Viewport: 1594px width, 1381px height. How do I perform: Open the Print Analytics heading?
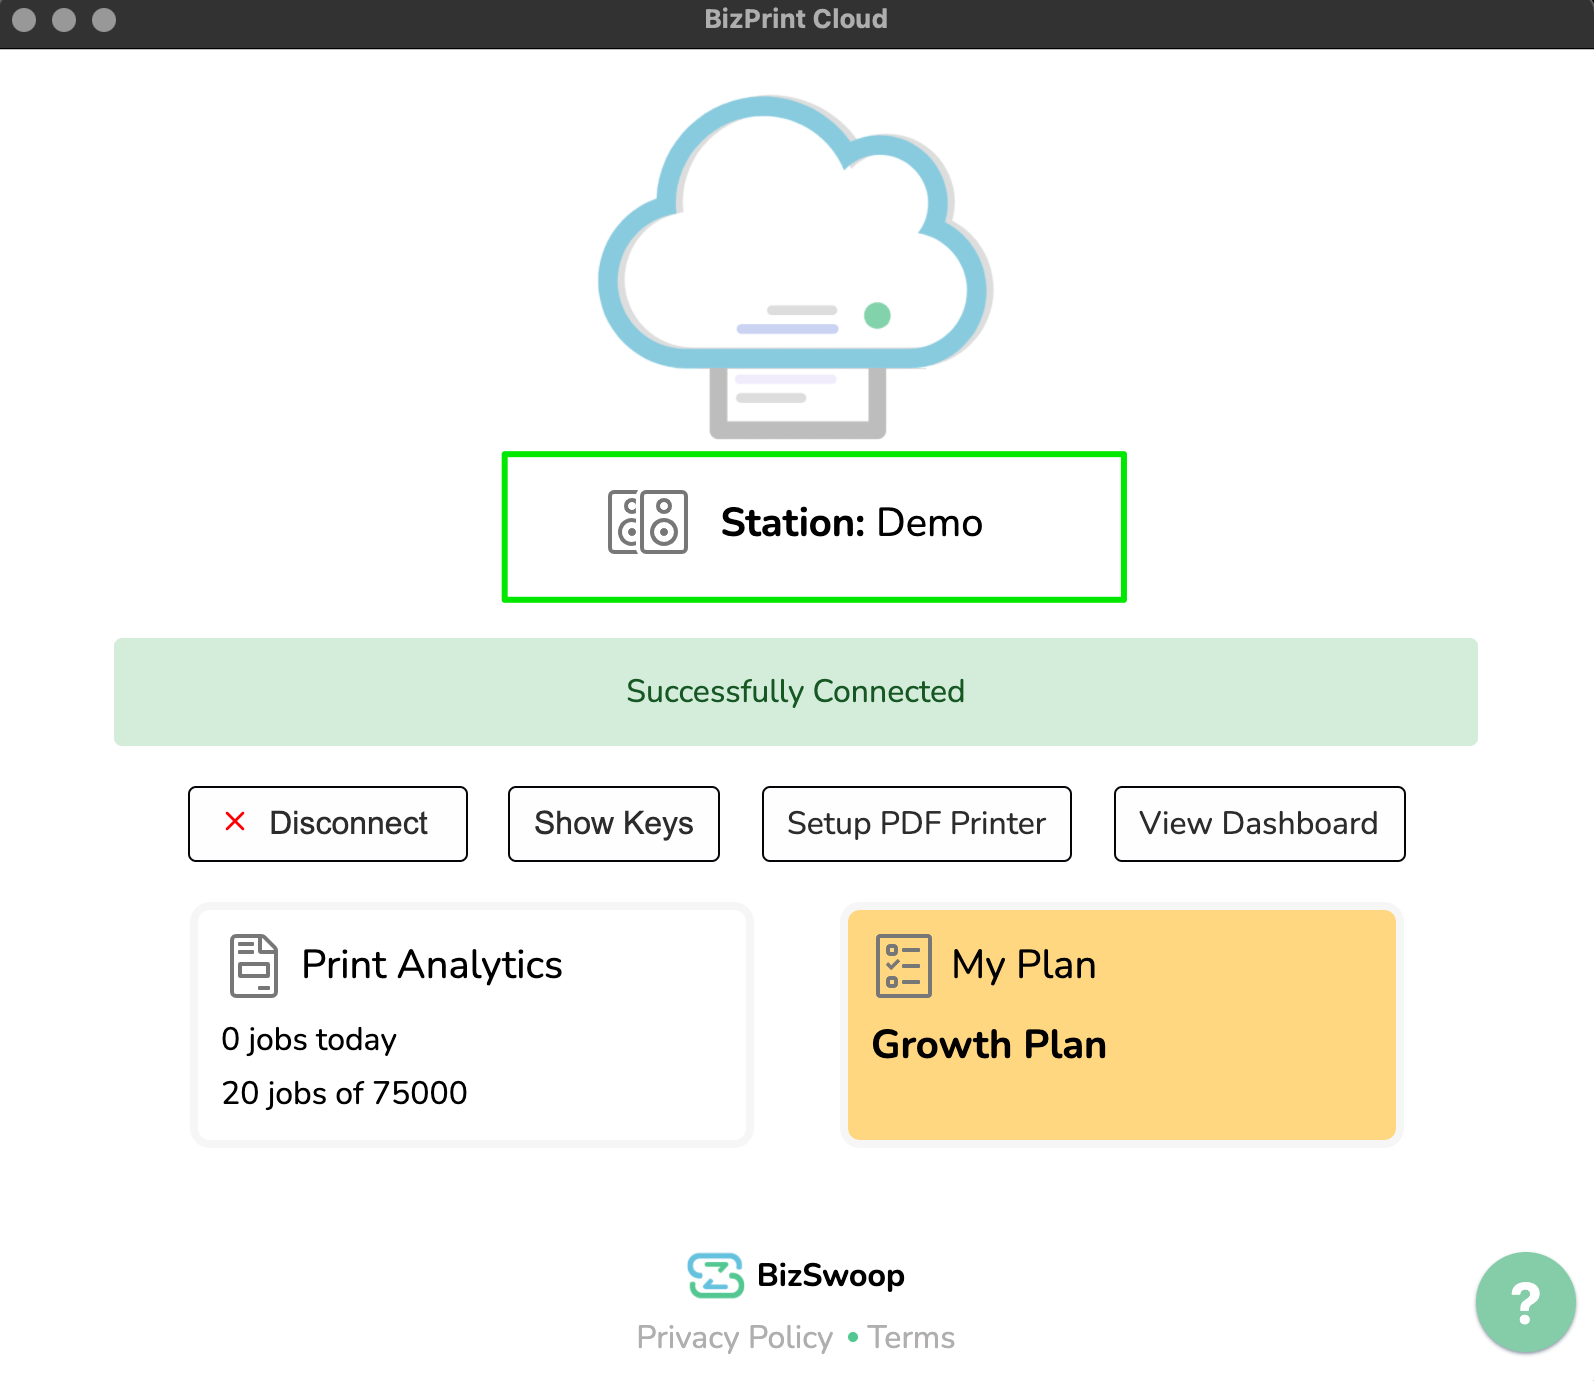(432, 965)
